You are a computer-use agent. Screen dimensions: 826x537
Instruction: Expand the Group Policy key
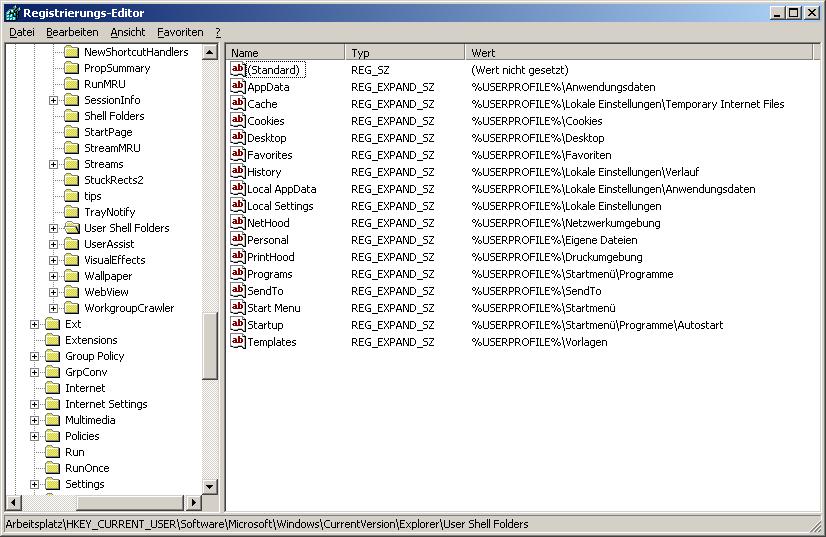click(x=34, y=356)
